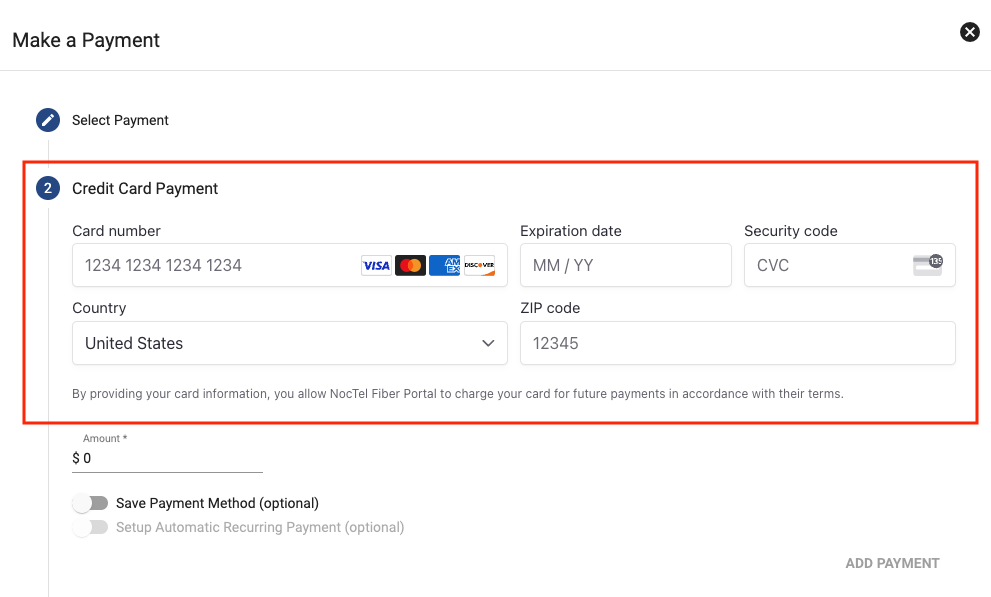
Task: Click the Mastercard logo icon
Action: (x=410, y=265)
